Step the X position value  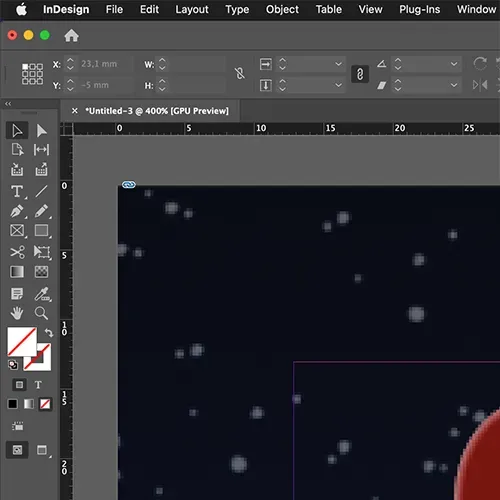point(70,64)
